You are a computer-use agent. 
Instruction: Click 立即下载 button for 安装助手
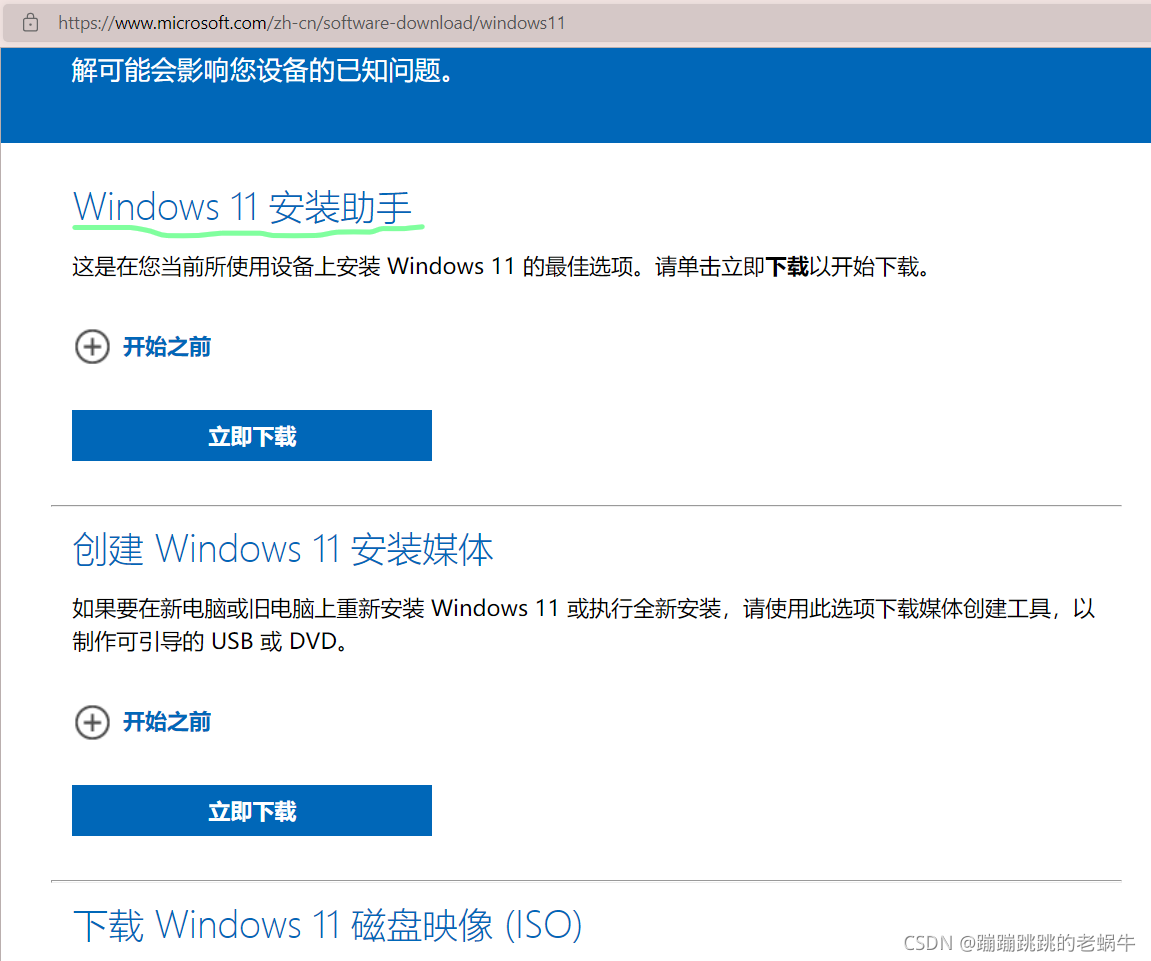(x=252, y=435)
